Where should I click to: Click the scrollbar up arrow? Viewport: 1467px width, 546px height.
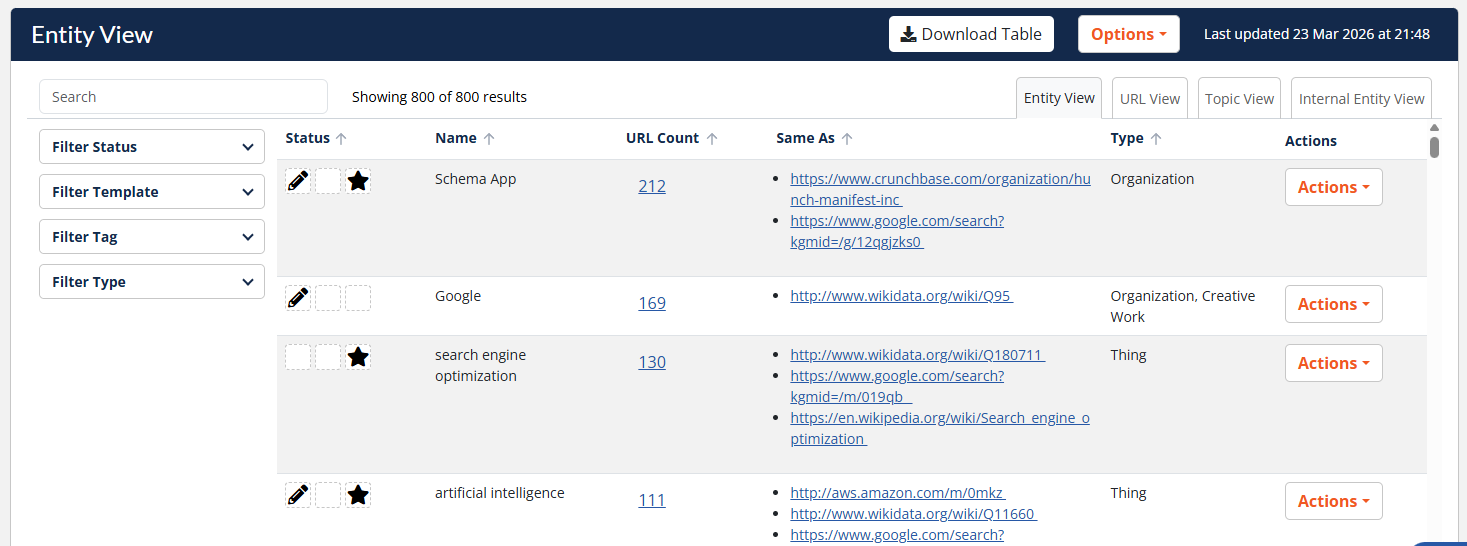coord(1434,127)
